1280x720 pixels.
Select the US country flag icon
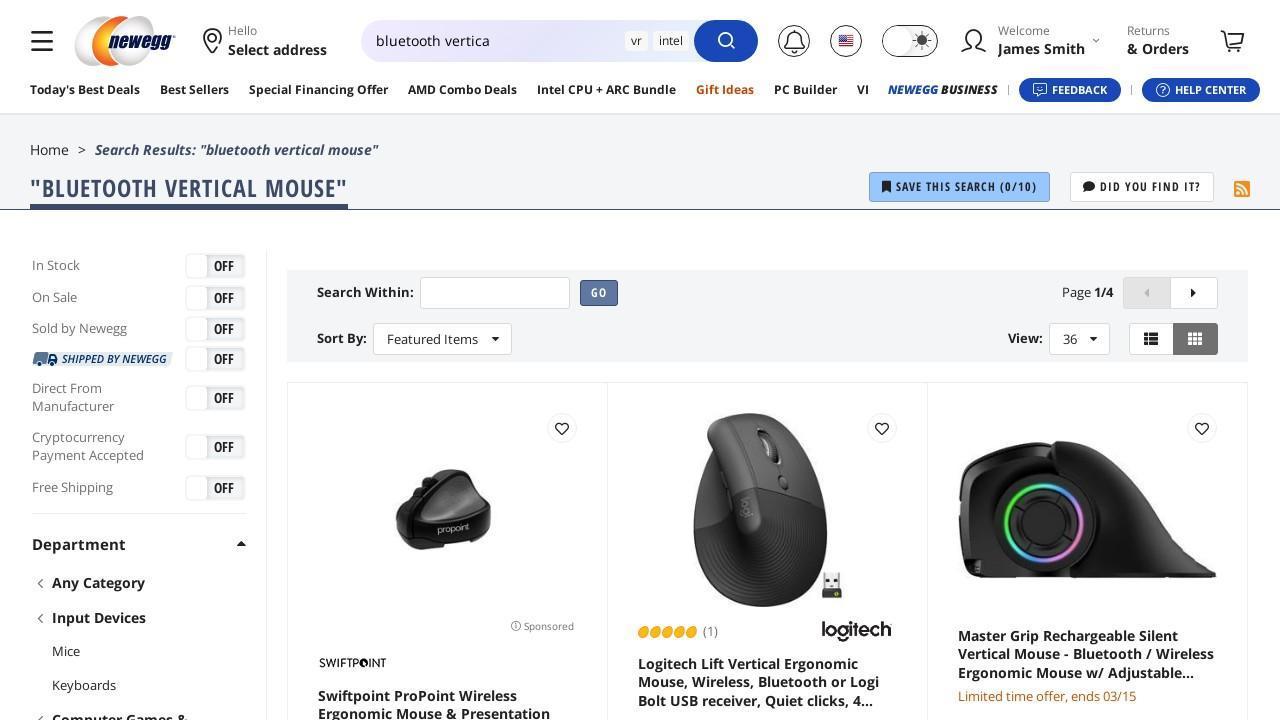pyautogui.click(x=846, y=41)
